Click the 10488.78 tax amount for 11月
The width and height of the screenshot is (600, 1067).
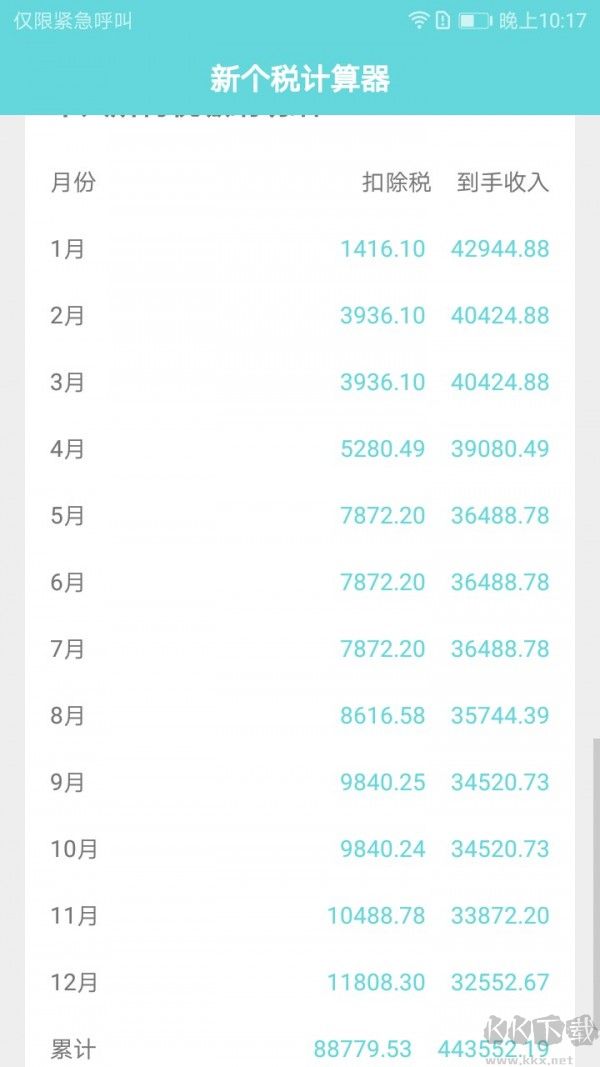[376, 916]
